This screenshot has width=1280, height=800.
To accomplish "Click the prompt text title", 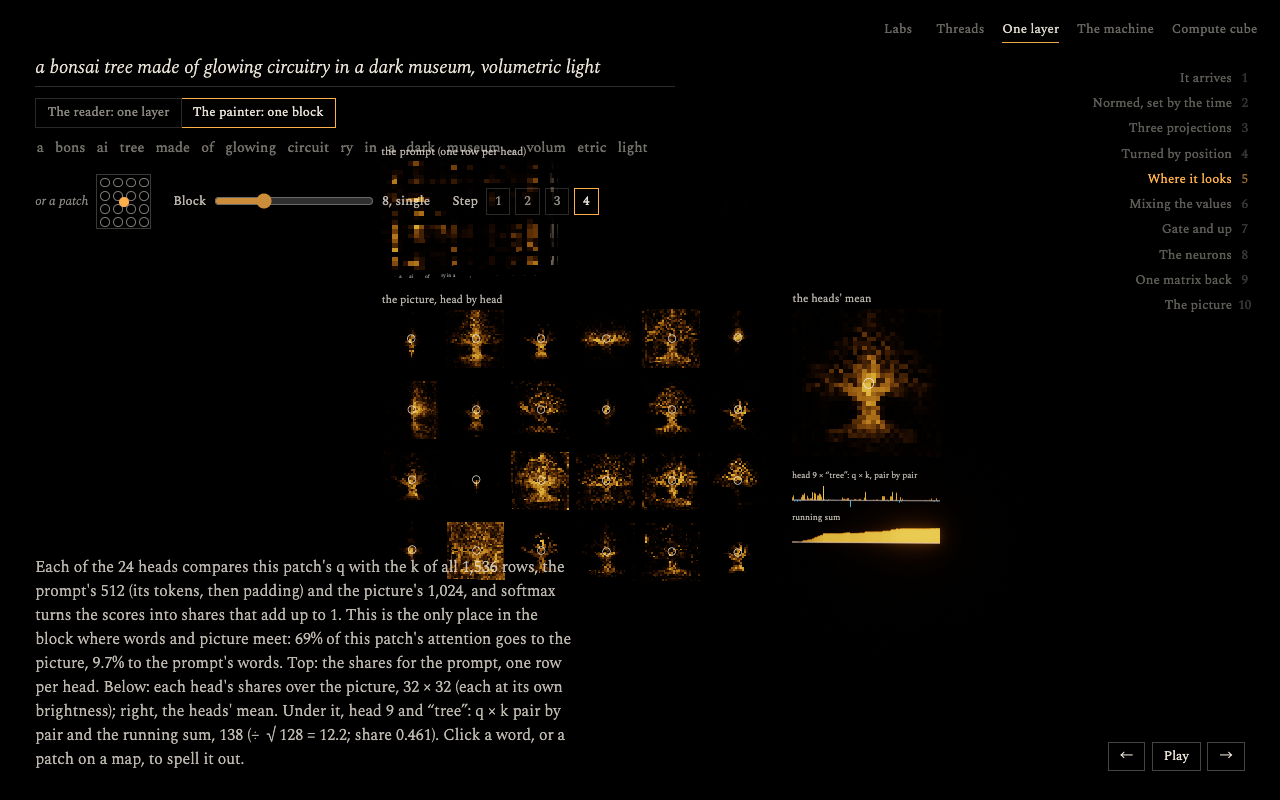I will 318,67.
